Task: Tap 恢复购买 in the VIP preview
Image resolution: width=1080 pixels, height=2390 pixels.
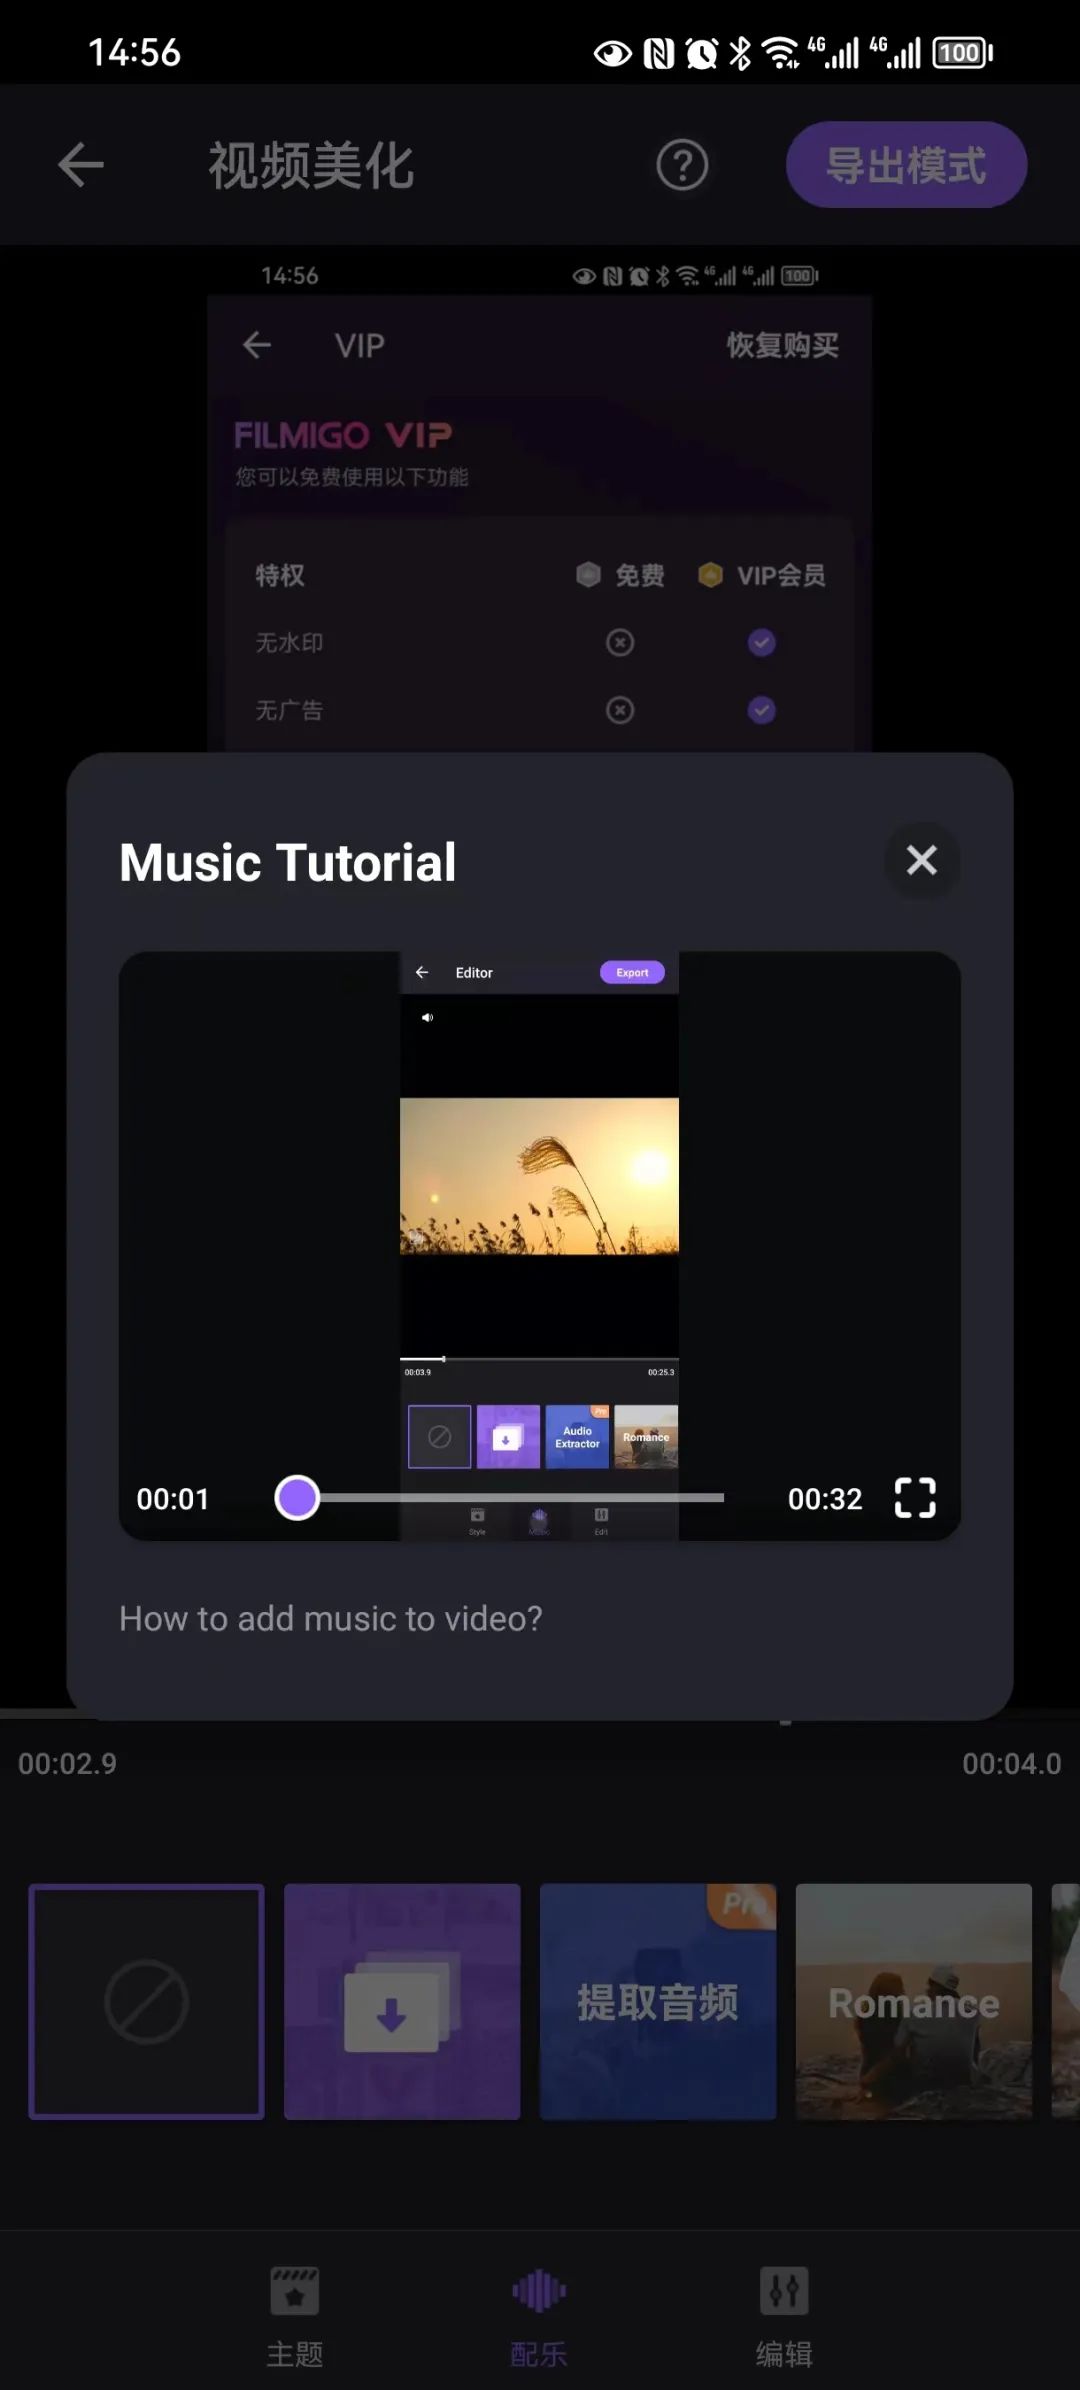Action: (x=783, y=346)
